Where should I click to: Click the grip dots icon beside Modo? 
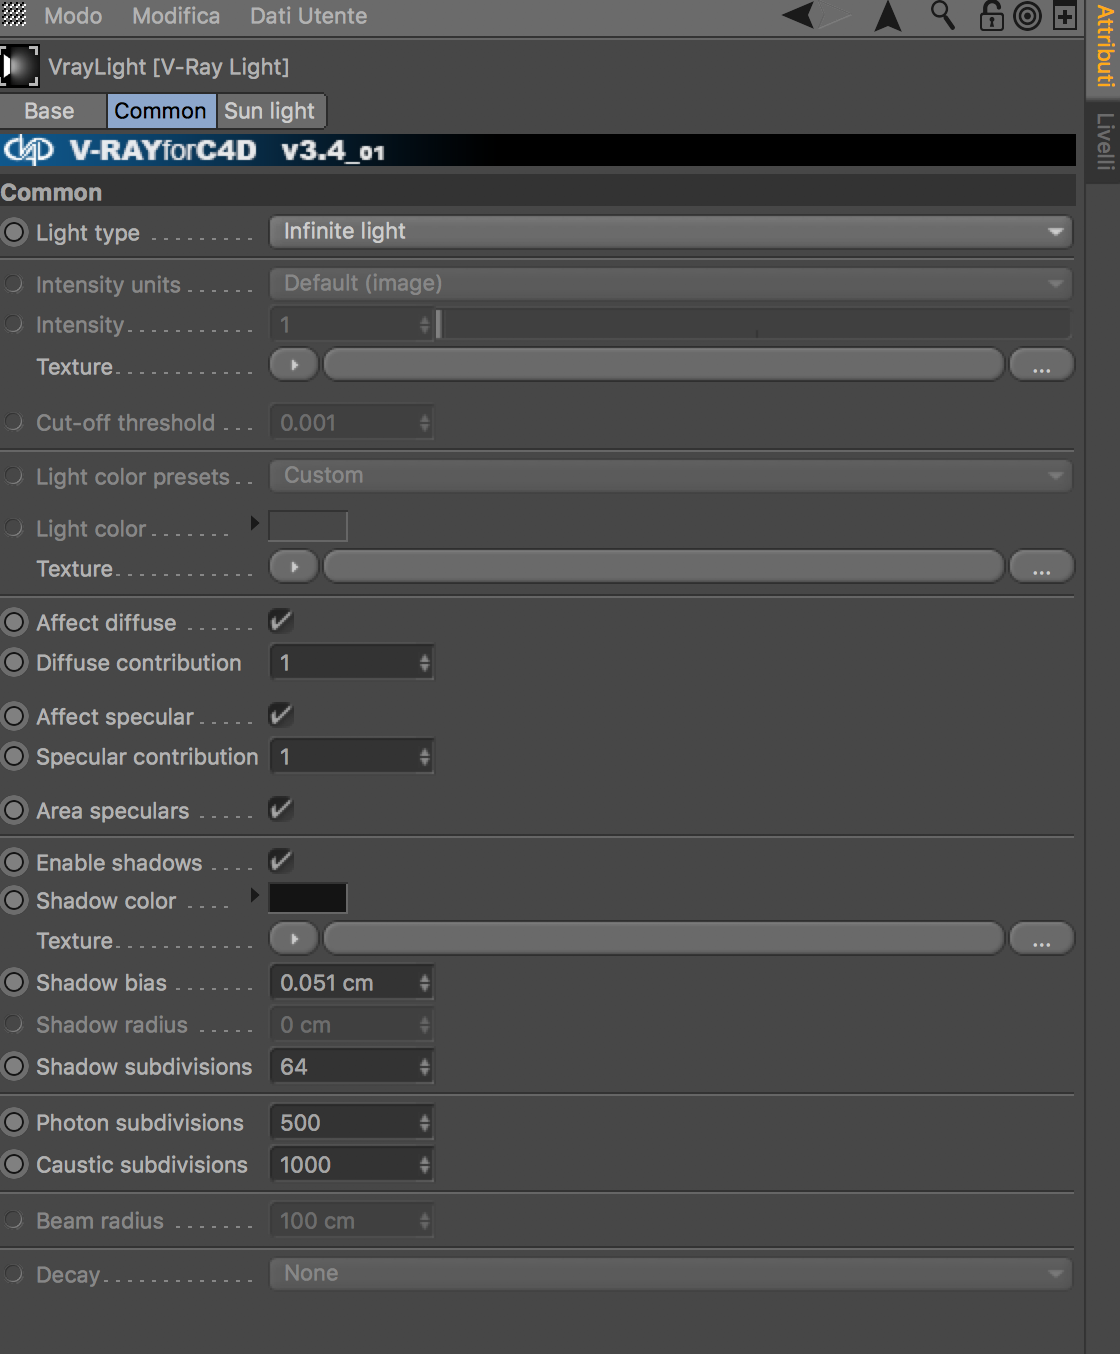[14, 15]
